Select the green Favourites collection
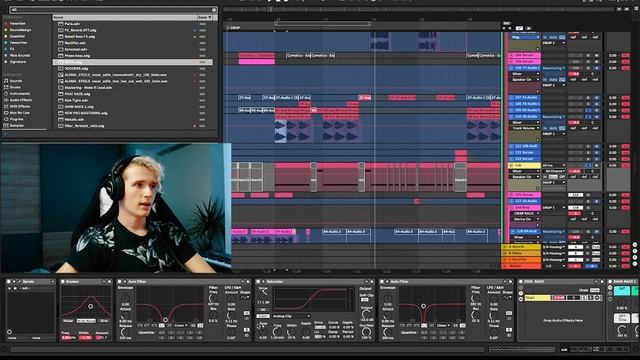The width and height of the screenshot is (640, 360). coord(18,42)
